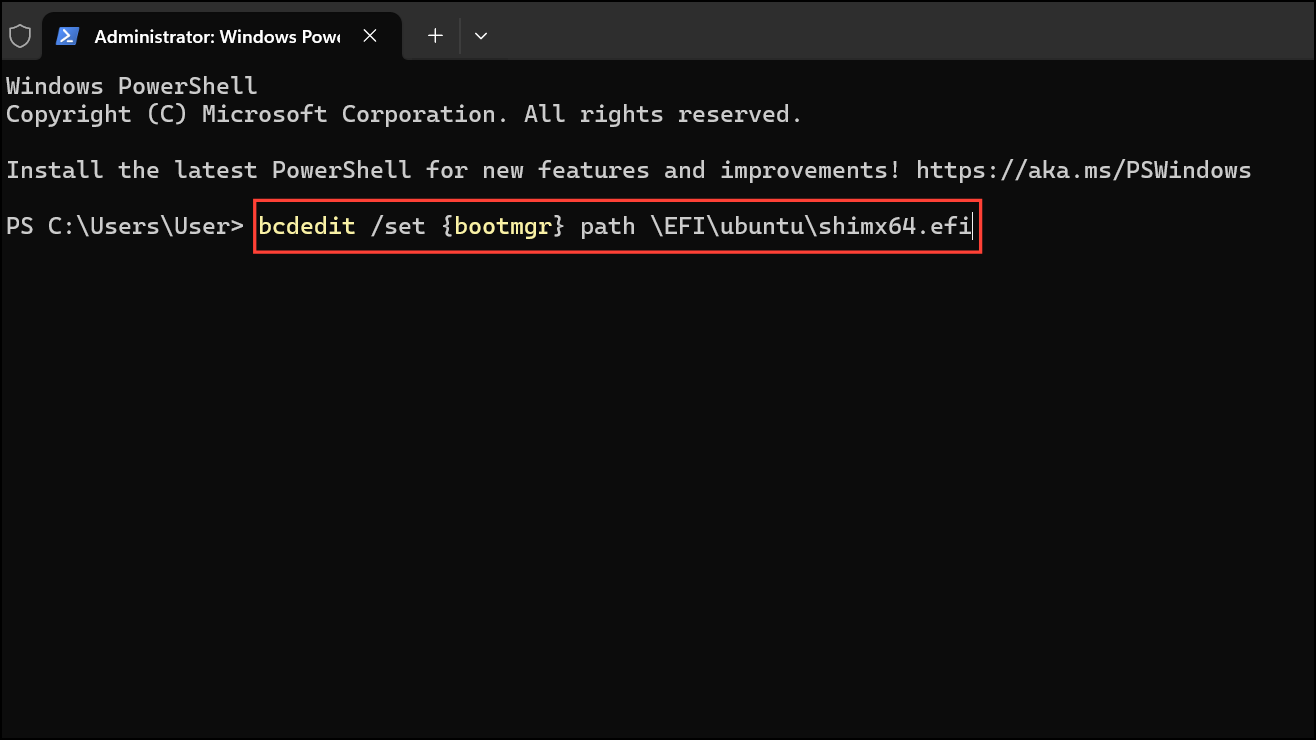Image resolution: width=1316 pixels, height=740 pixels.
Task: Click the bcdedit command text
Action: coord(306,226)
